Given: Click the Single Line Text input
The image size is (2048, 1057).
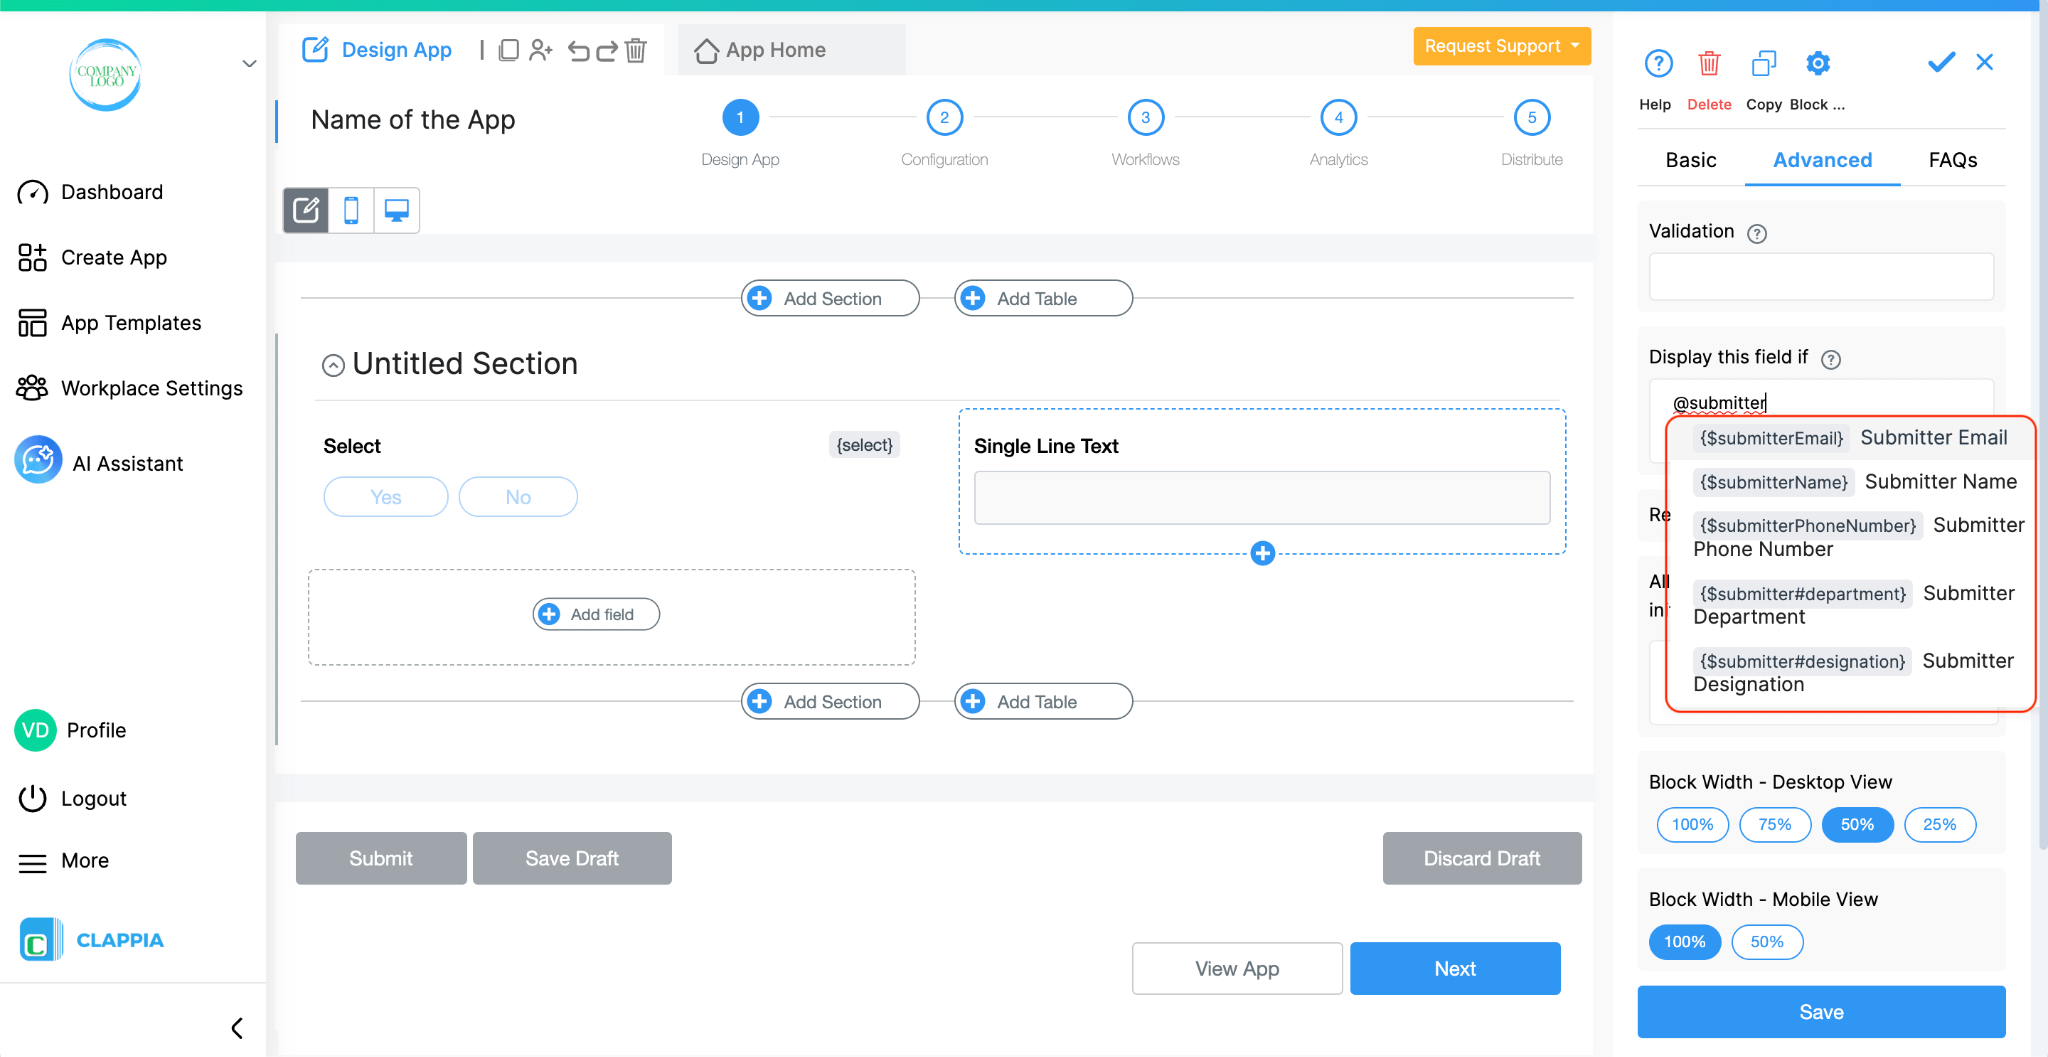Looking at the screenshot, I should click(x=1262, y=498).
